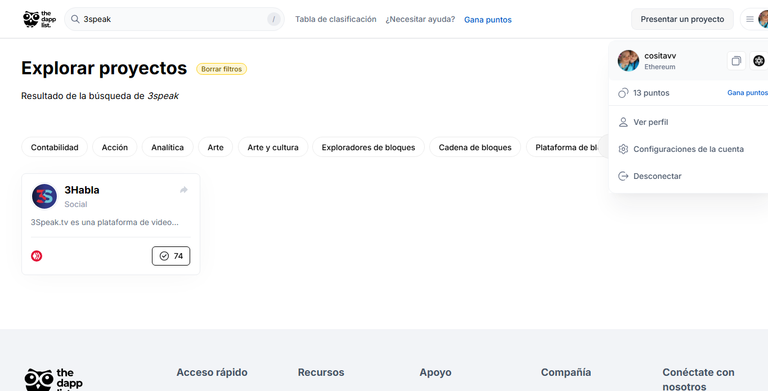This screenshot has width=768, height=391.
Task: Select the Contabilidad category filter
Action: pyautogui.click(x=54, y=147)
